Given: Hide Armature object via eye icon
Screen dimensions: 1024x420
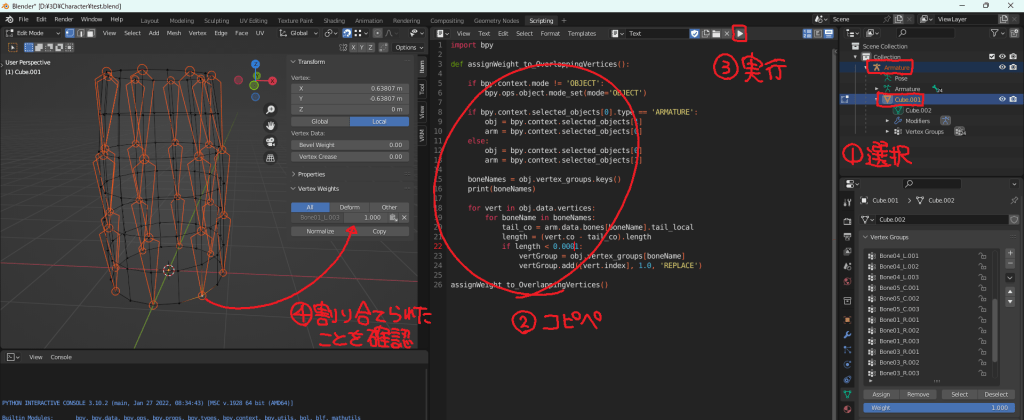Looking at the screenshot, I should point(1001,67).
